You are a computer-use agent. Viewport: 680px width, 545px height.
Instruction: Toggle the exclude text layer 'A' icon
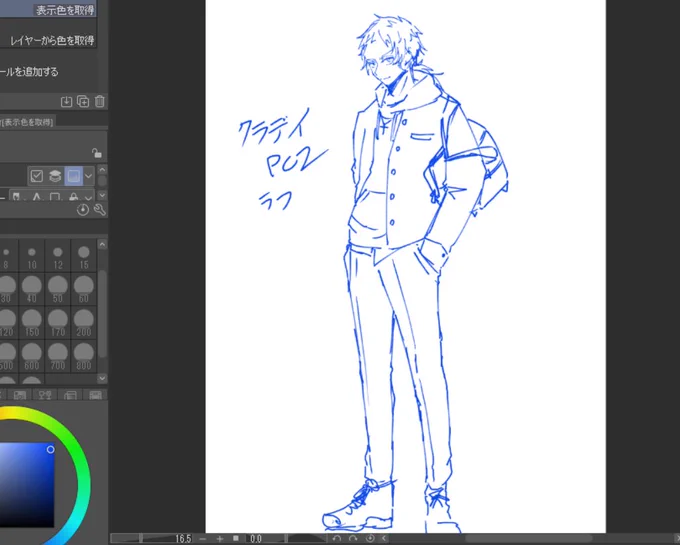(x=36, y=197)
